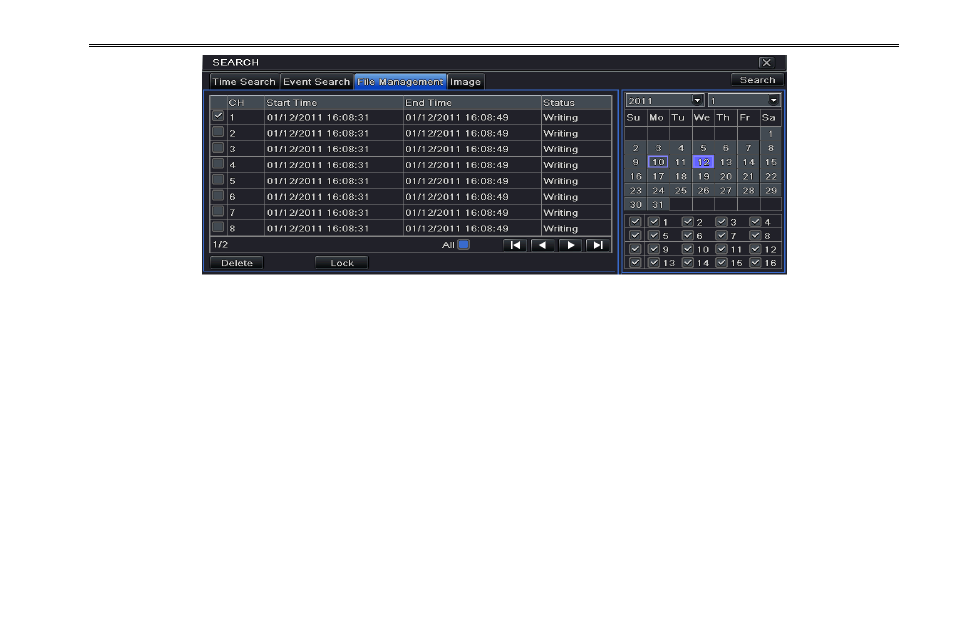Check the channel 2 file row checkbox

218,132
